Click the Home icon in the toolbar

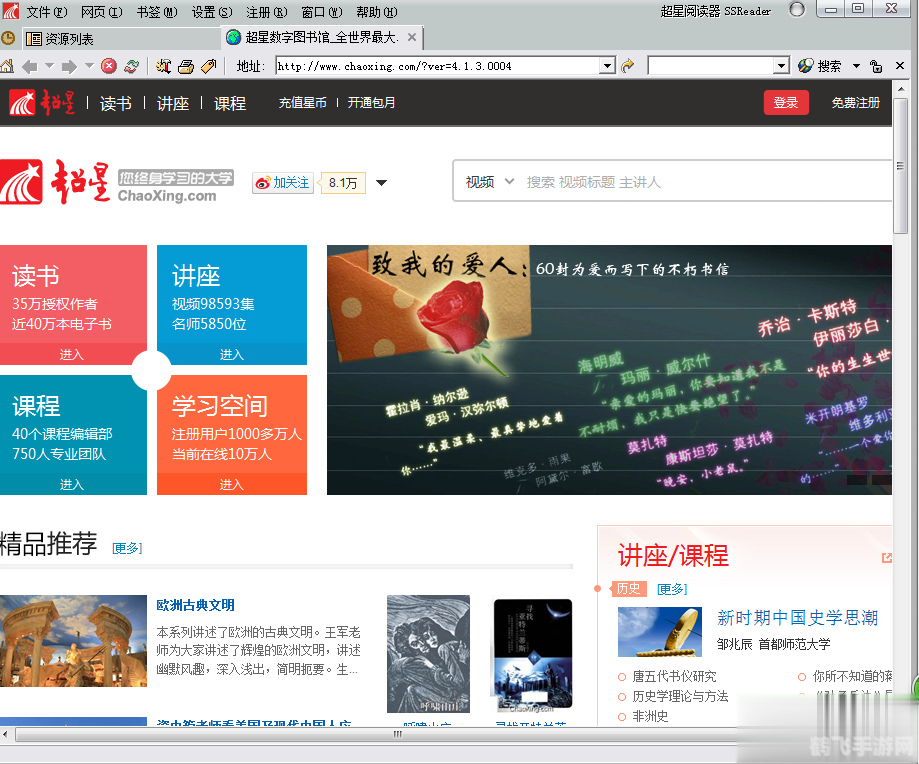7,66
